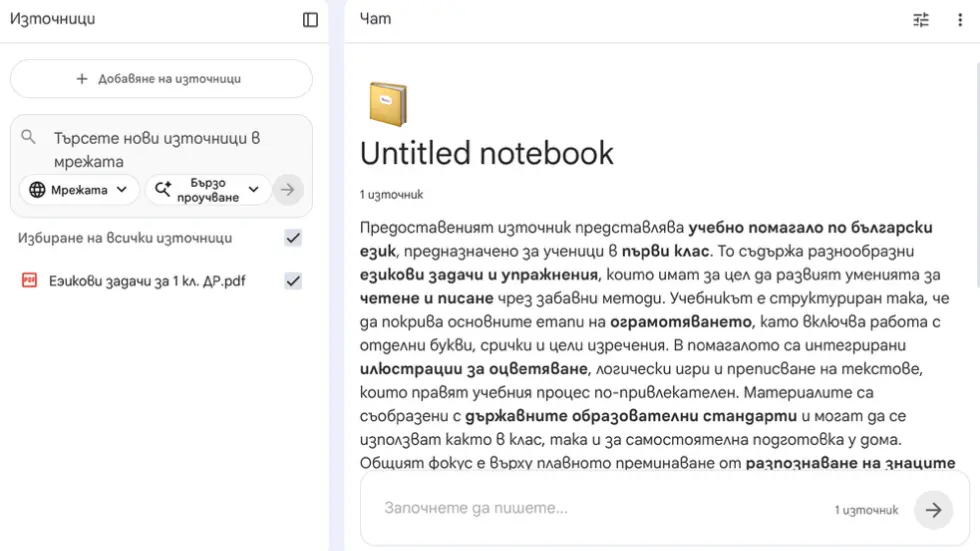The height and width of the screenshot is (551, 980).
Task: Uncheck the Езикови задачи PDF source checkbox
Action: pyautogui.click(x=293, y=281)
